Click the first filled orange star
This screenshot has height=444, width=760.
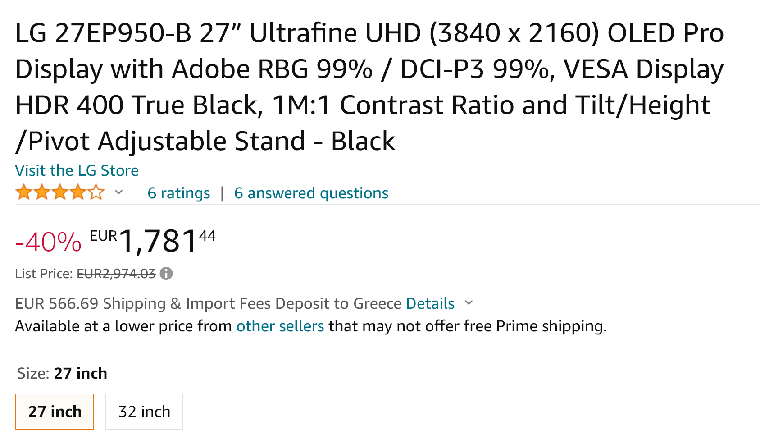tap(23, 192)
